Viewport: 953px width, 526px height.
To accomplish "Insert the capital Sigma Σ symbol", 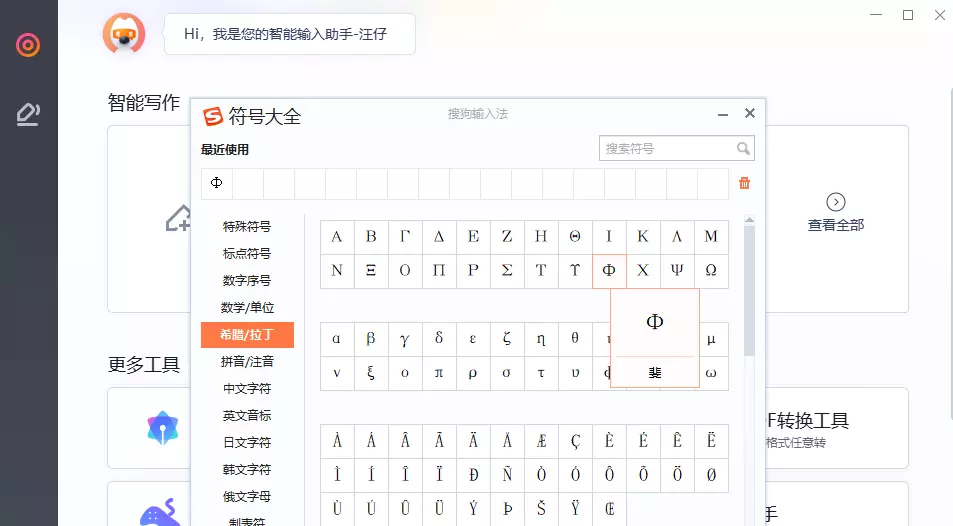I will (x=507, y=271).
